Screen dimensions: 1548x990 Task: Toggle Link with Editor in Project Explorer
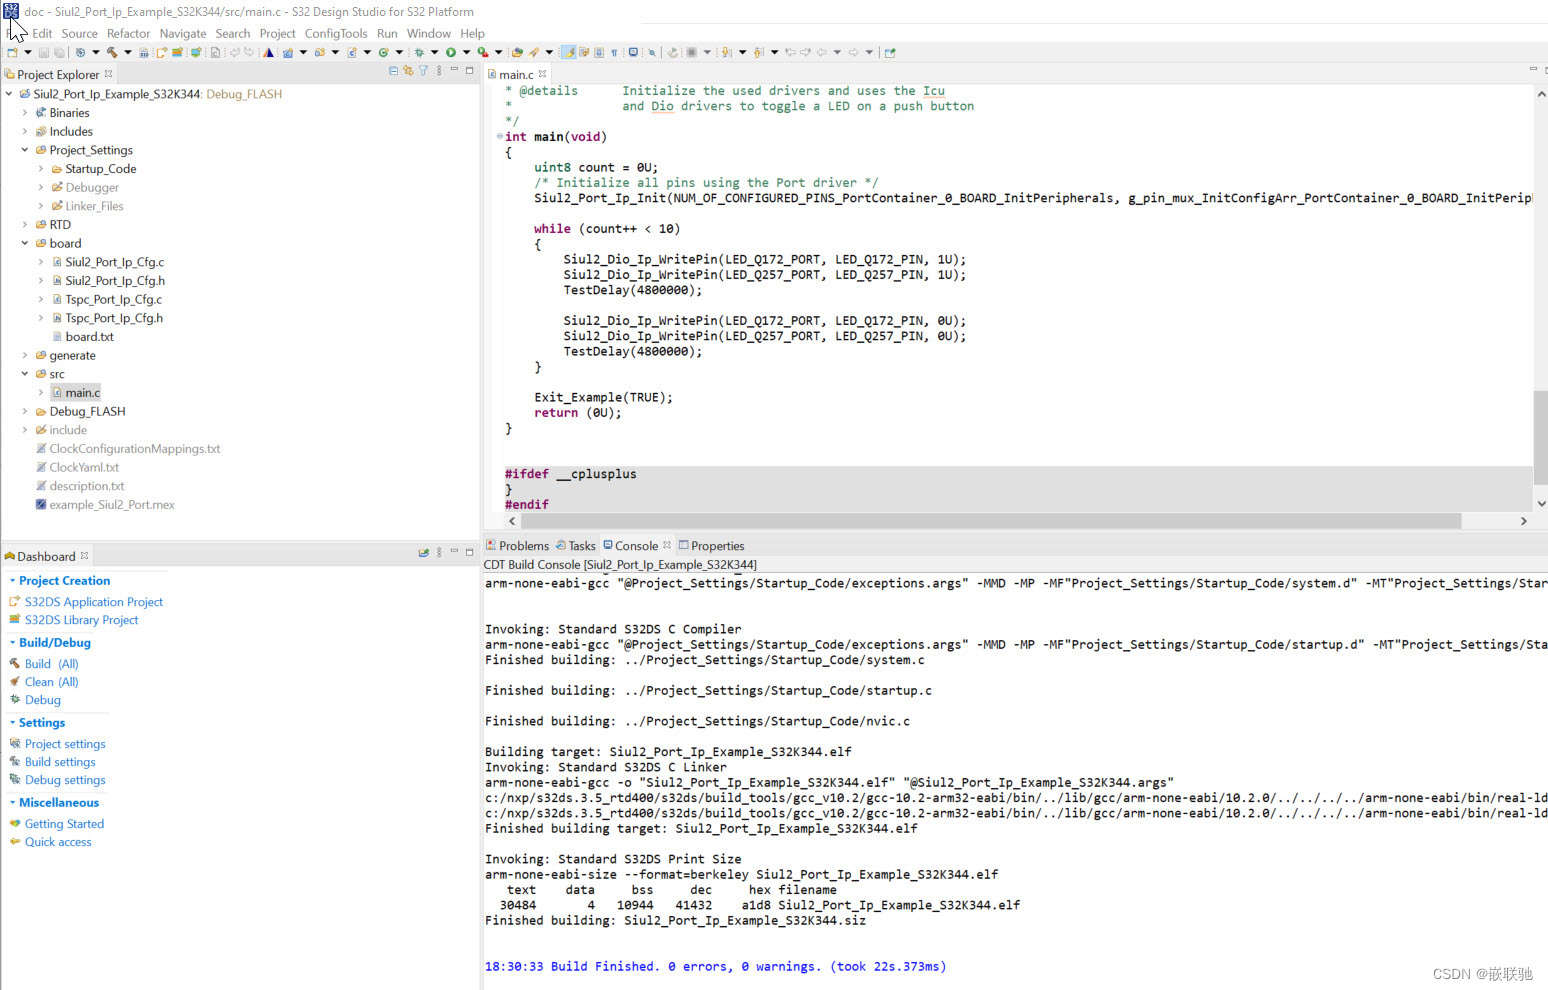[408, 71]
